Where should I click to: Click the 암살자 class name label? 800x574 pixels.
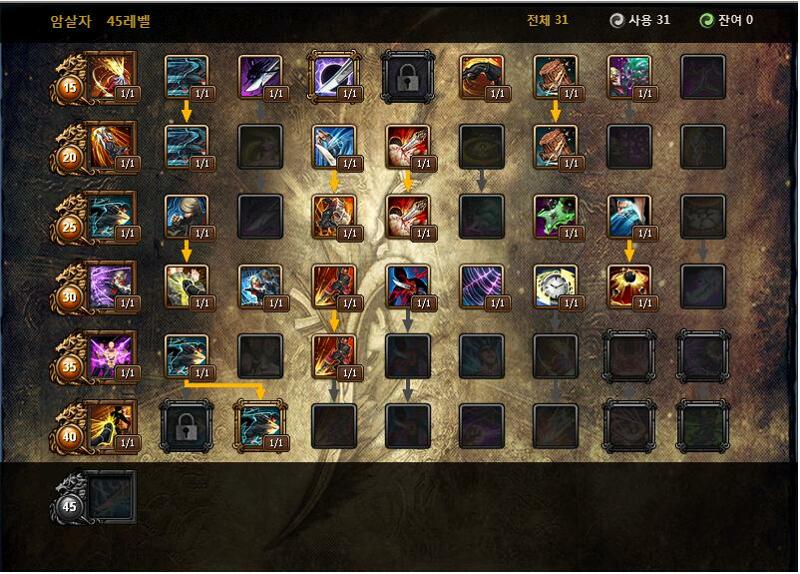click(71, 21)
